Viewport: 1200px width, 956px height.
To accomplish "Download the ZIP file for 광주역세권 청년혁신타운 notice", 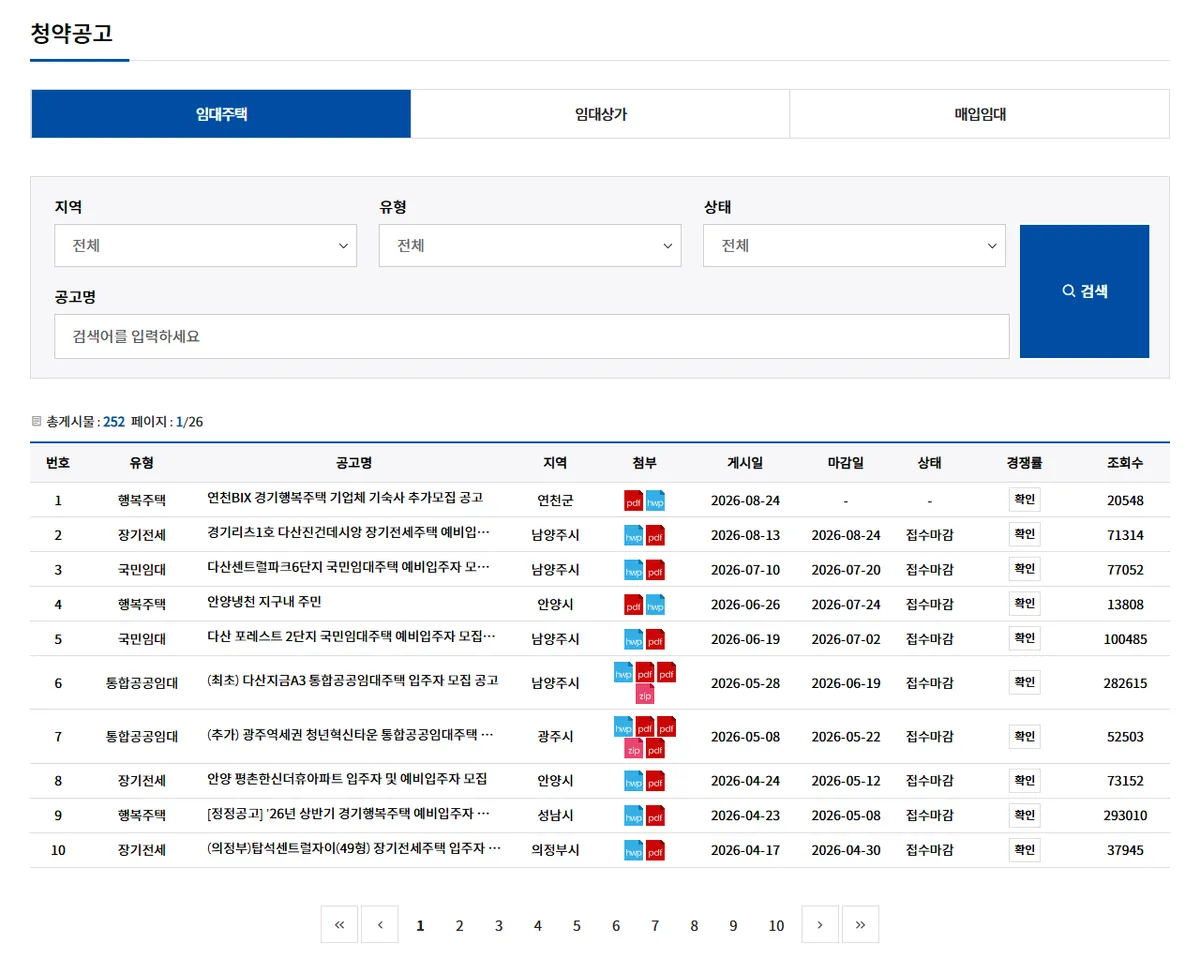I will coord(634,748).
